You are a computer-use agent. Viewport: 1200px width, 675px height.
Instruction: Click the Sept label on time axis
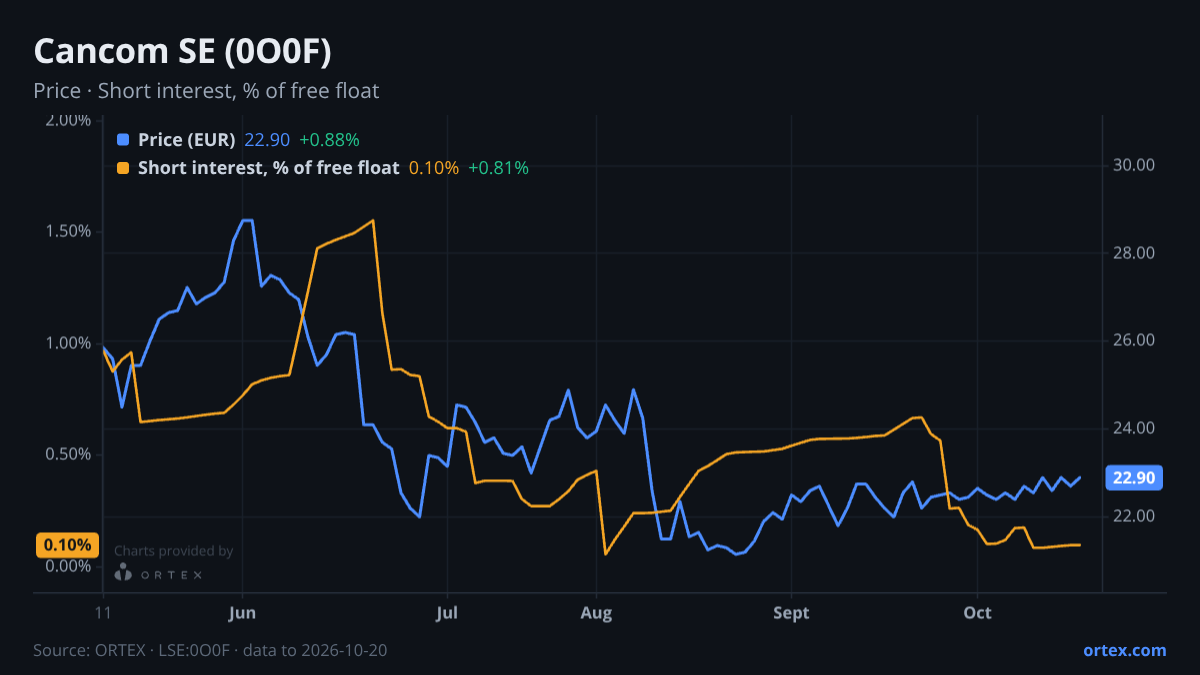click(791, 613)
